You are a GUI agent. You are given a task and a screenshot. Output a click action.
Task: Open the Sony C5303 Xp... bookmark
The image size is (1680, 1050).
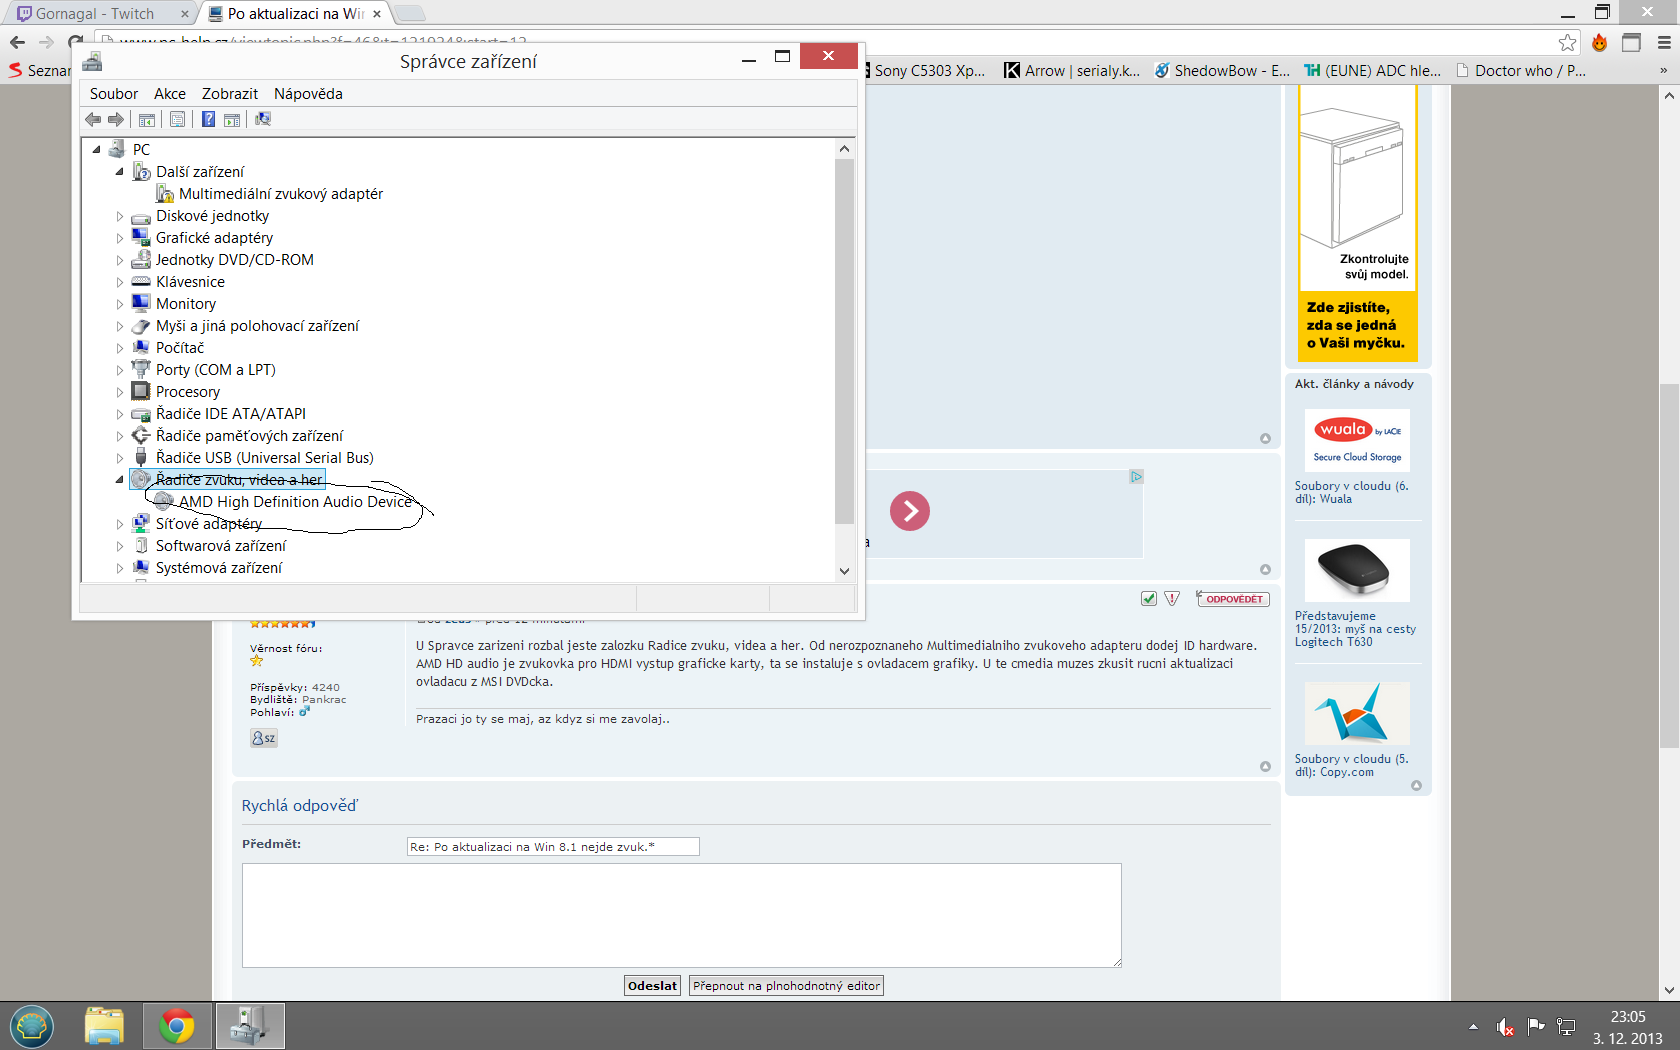tap(926, 71)
